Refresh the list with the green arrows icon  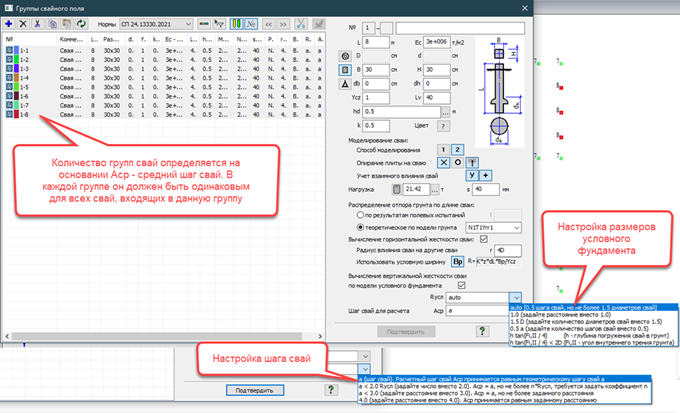pyautogui.click(x=81, y=24)
